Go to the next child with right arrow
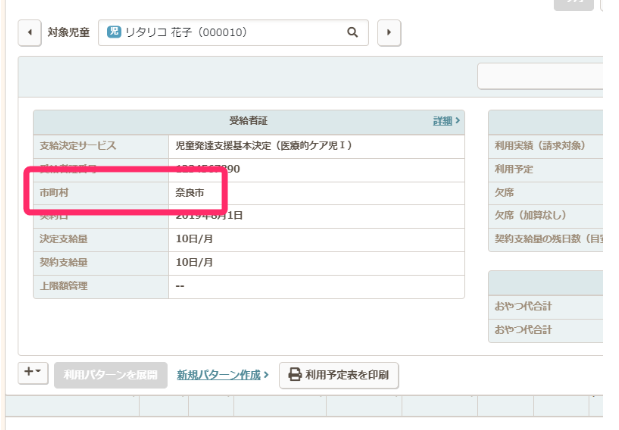This screenshot has height=430, width=619. tap(388, 32)
